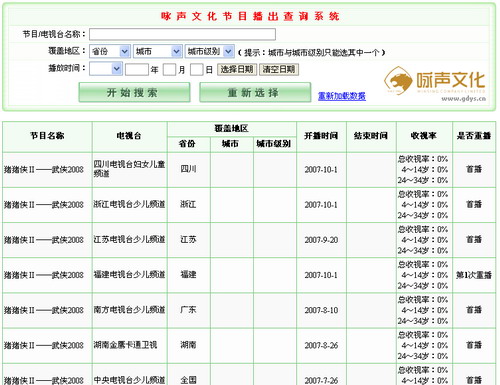The width and height of the screenshot is (500, 385).
Task: Click the 福建 province cell
Action: pos(188,275)
